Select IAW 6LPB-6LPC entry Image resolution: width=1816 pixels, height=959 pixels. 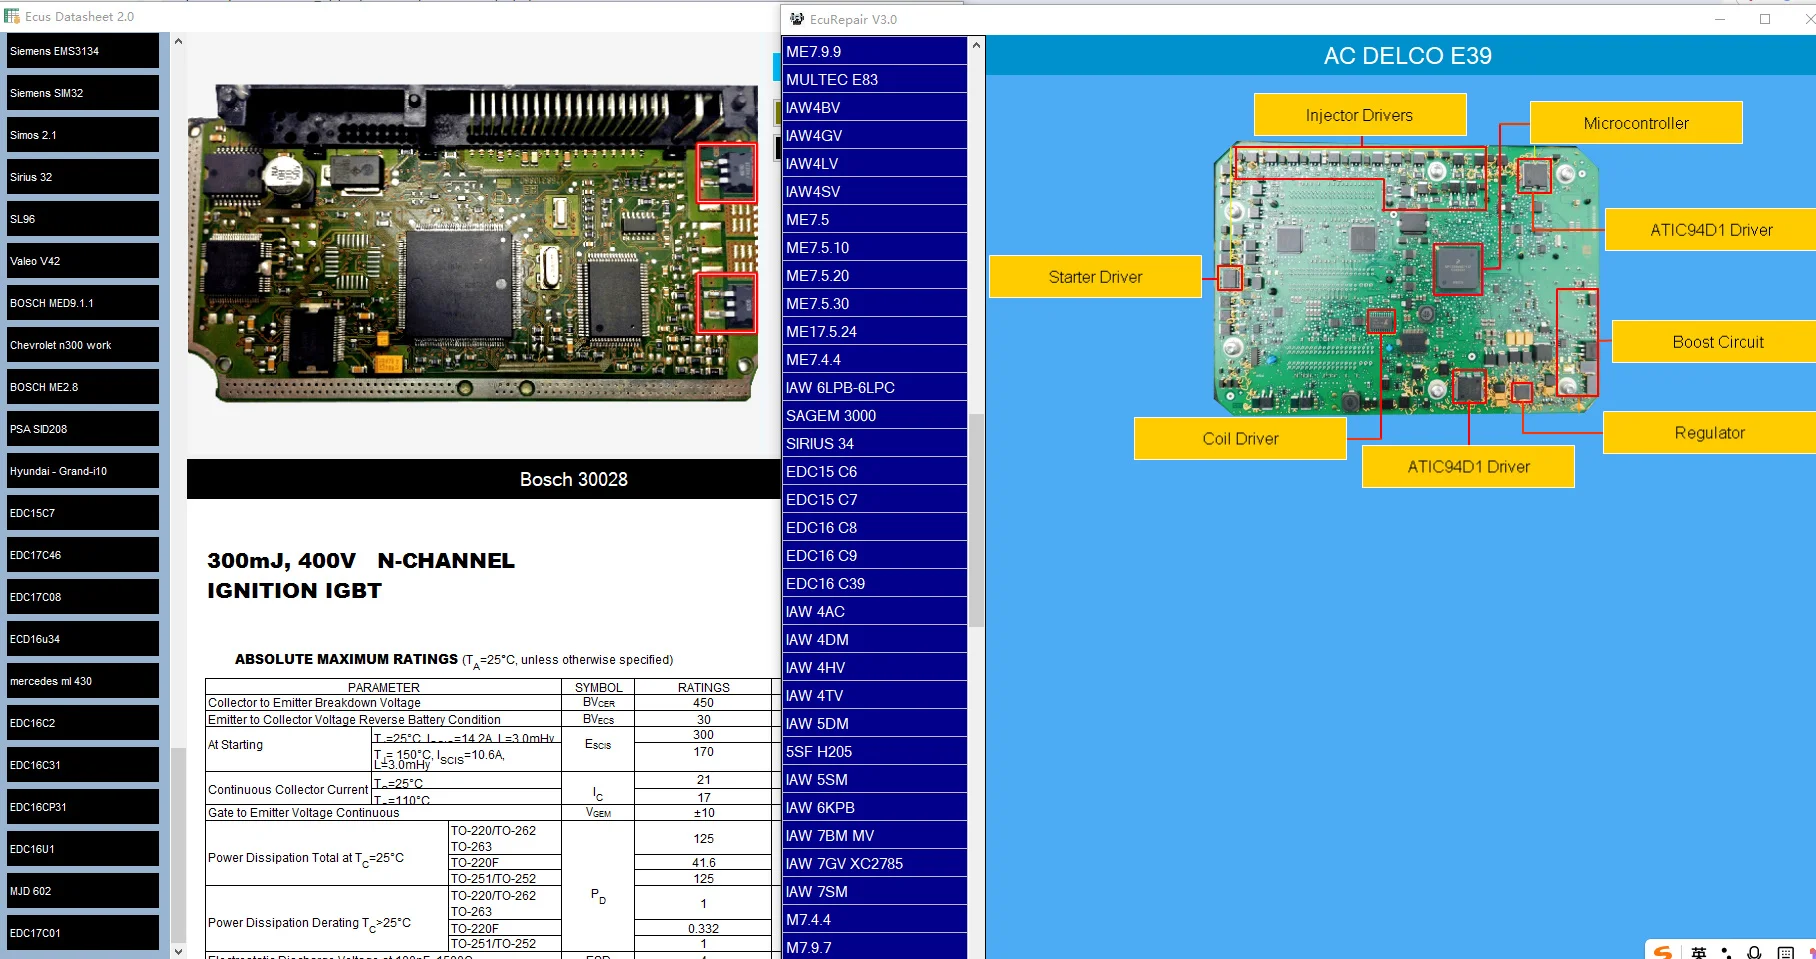tap(875, 388)
